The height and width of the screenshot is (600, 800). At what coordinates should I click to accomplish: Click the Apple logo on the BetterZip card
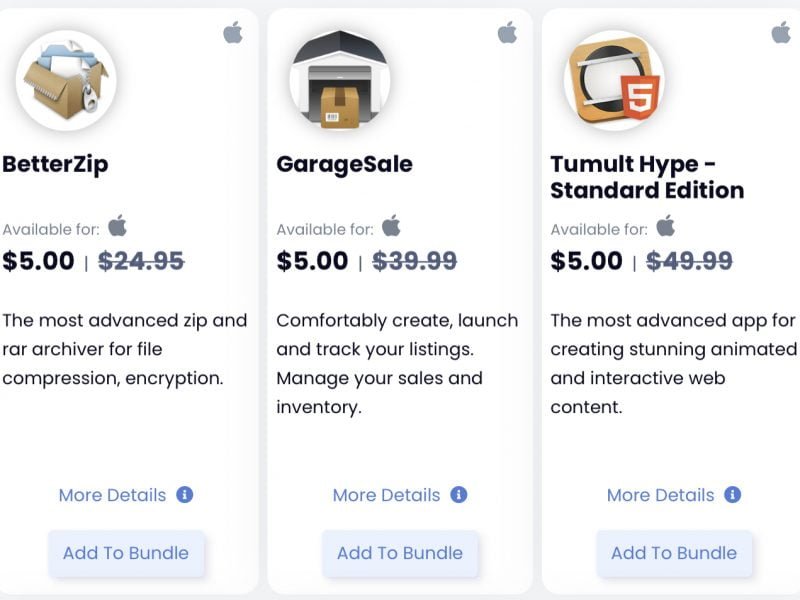pyautogui.click(x=232, y=32)
